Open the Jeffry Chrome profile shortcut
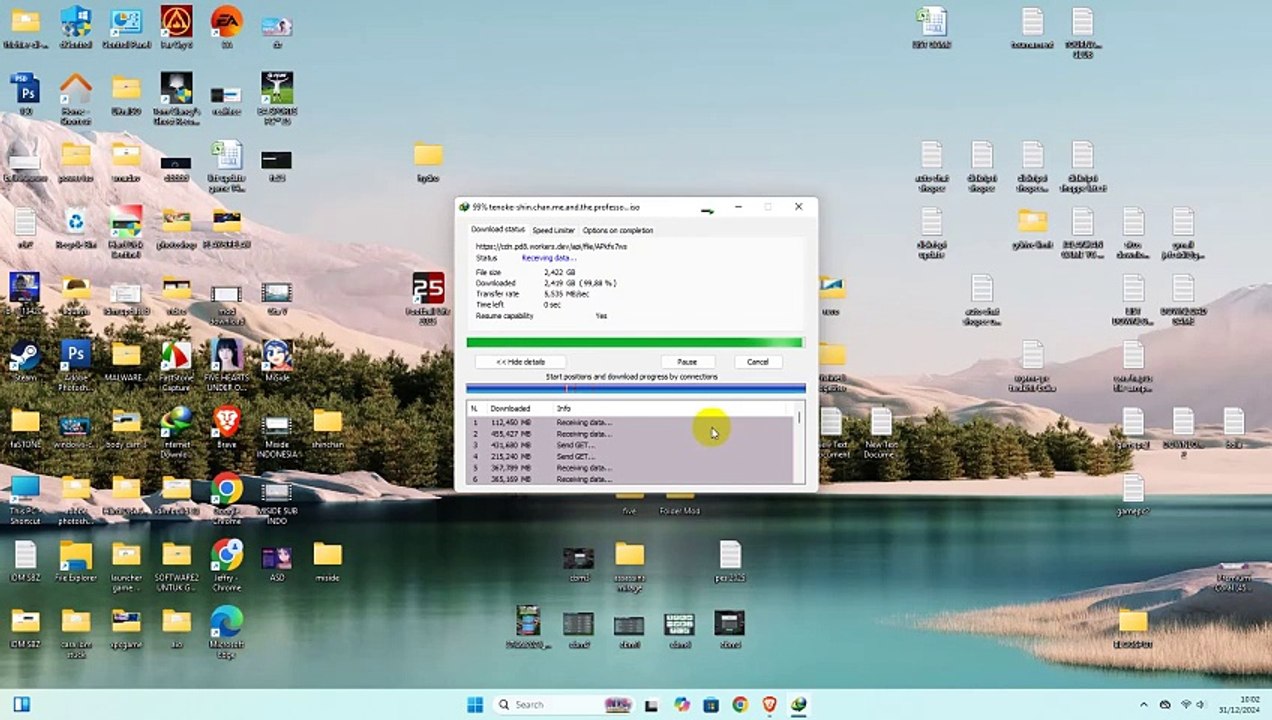 (227, 565)
